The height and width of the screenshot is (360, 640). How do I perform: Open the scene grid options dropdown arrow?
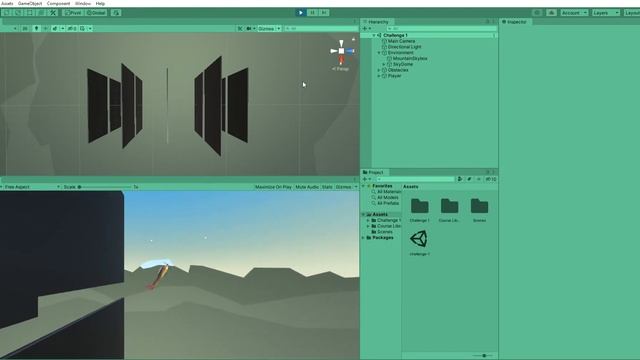click(x=90, y=29)
